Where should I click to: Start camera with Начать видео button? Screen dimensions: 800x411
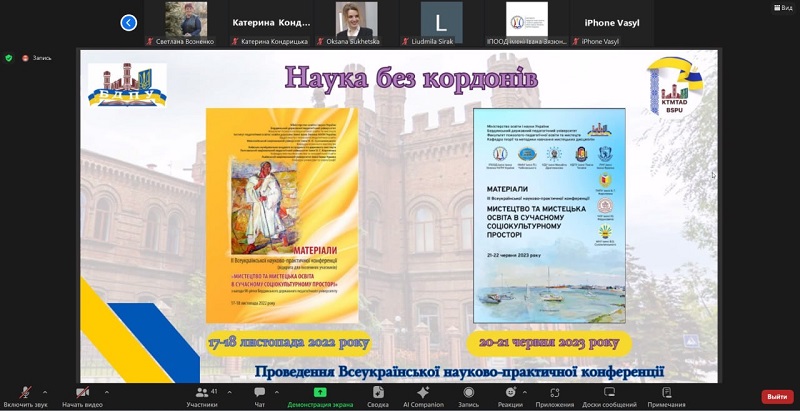[x=82, y=397]
